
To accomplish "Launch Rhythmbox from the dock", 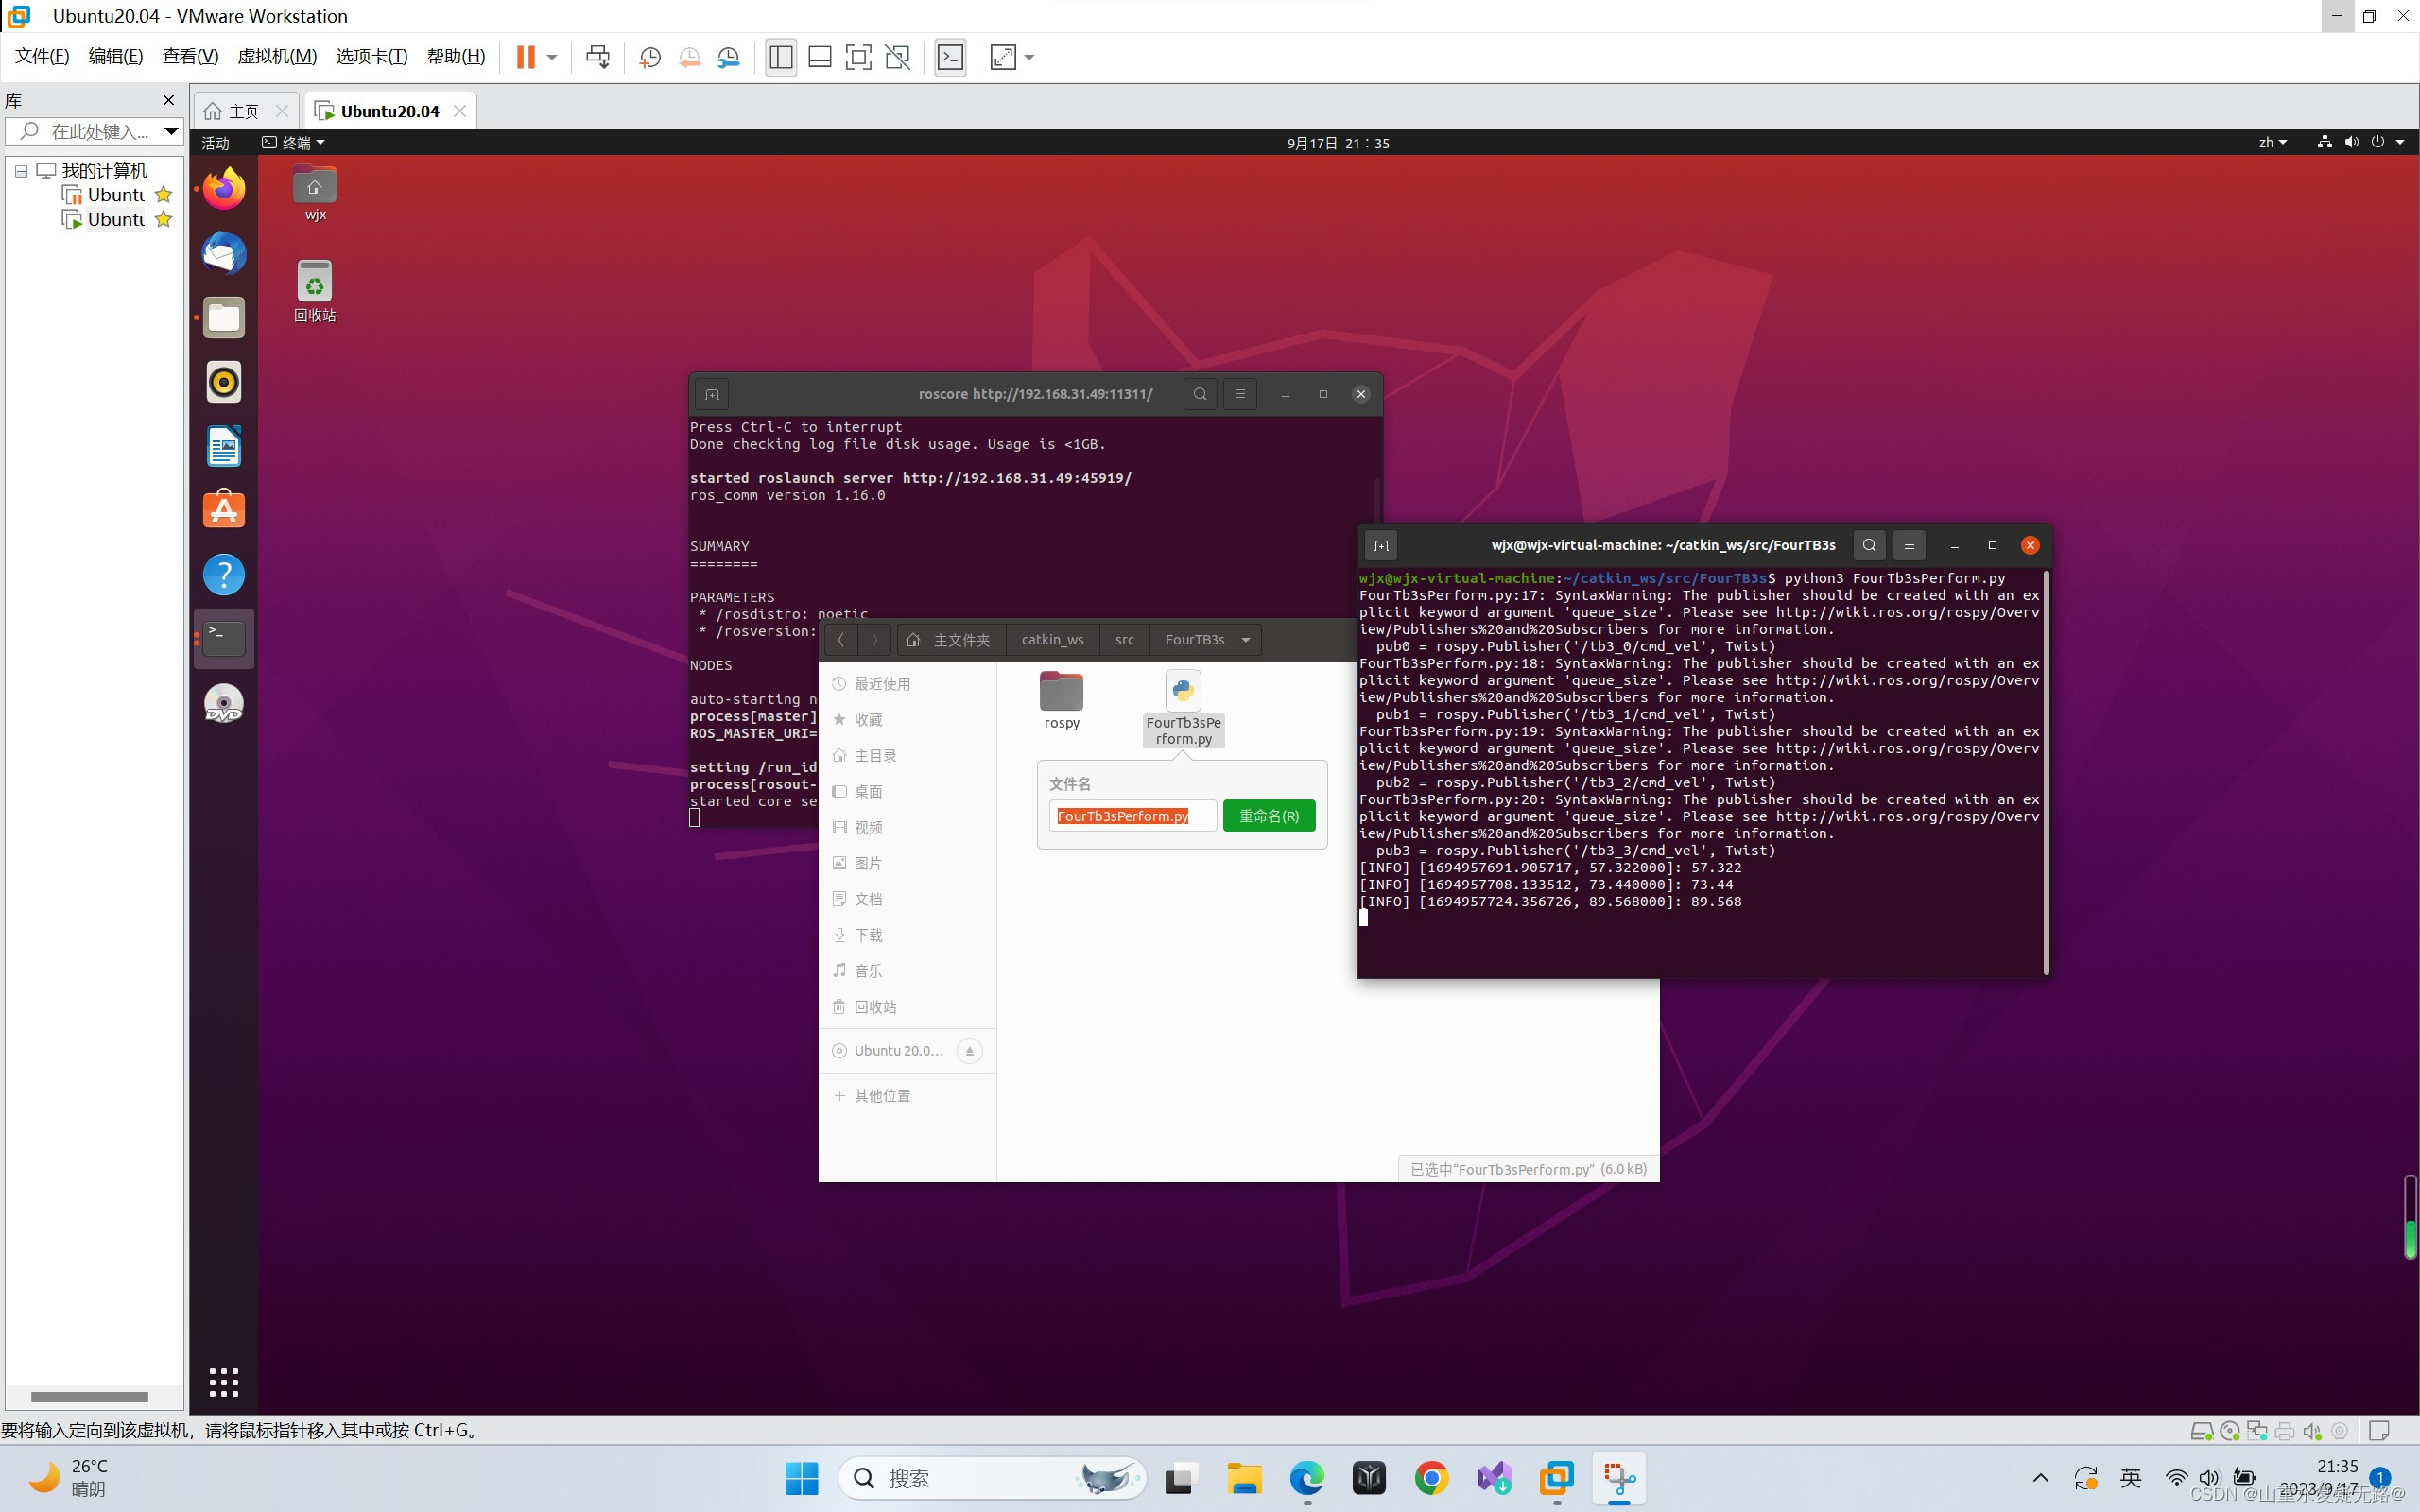I will [224, 382].
